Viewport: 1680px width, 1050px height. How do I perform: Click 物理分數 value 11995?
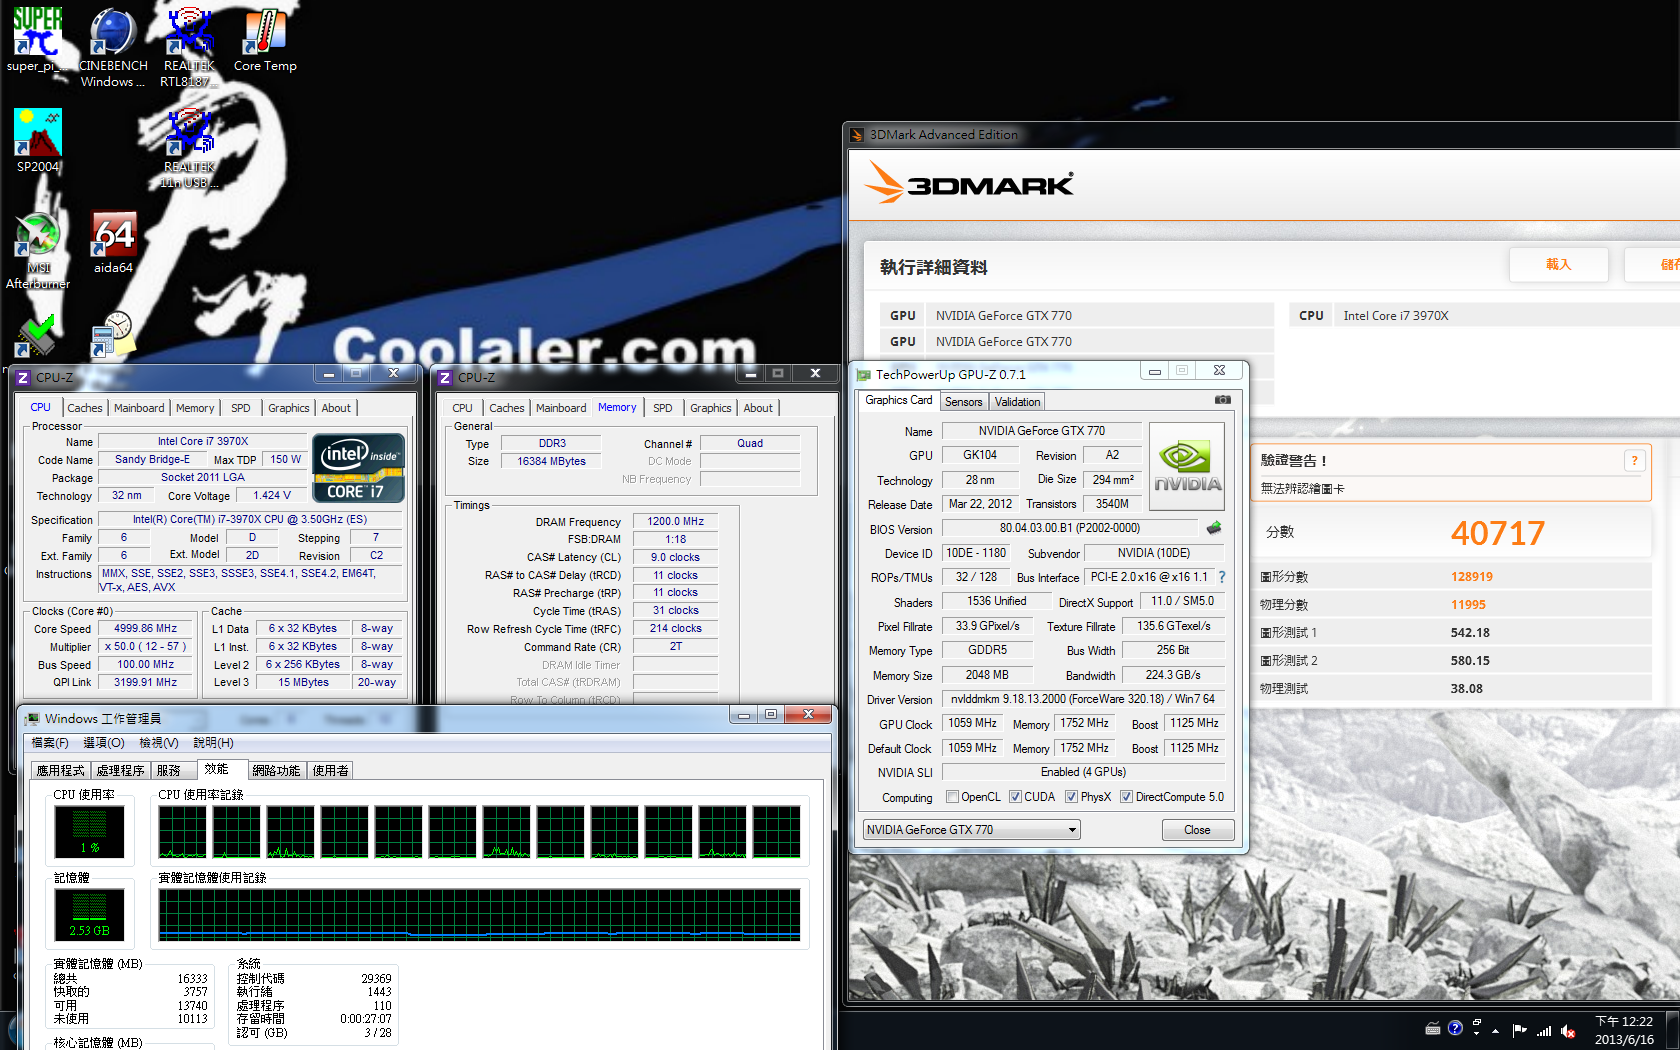1468,605
